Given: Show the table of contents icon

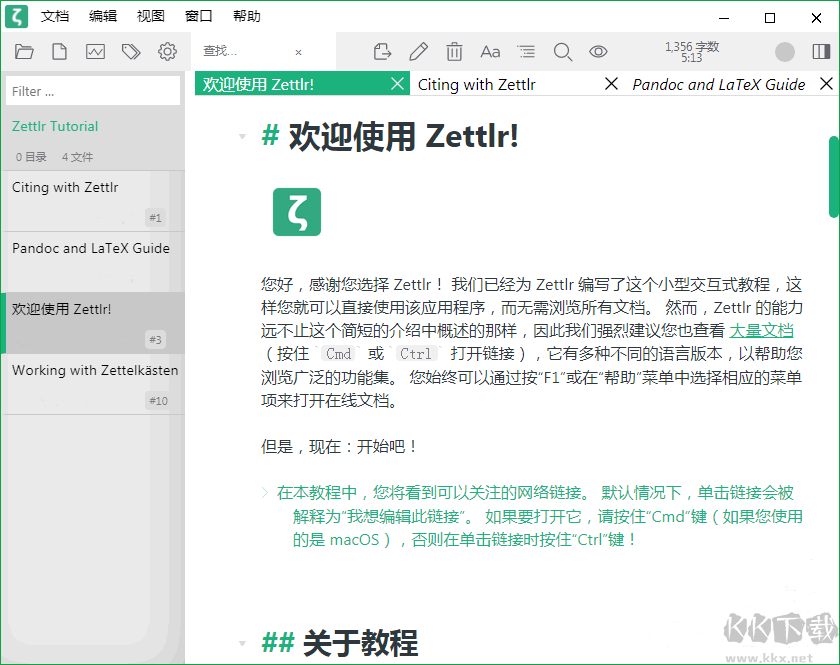Looking at the screenshot, I should (527, 51).
